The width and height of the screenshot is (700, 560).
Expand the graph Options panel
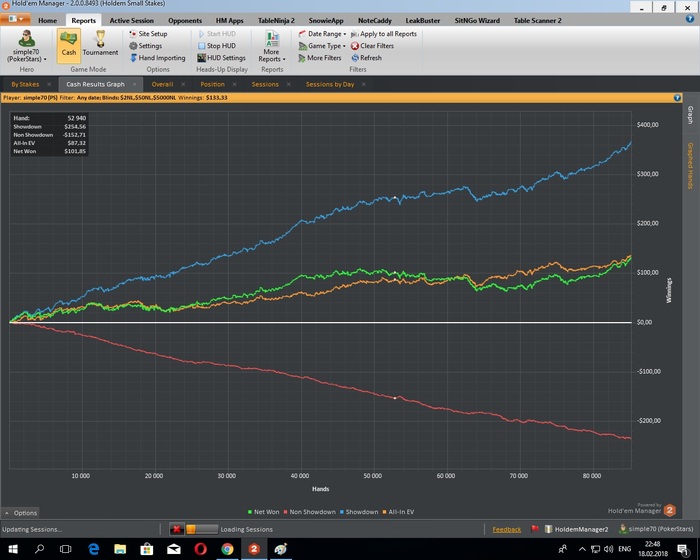tap(21, 513)
